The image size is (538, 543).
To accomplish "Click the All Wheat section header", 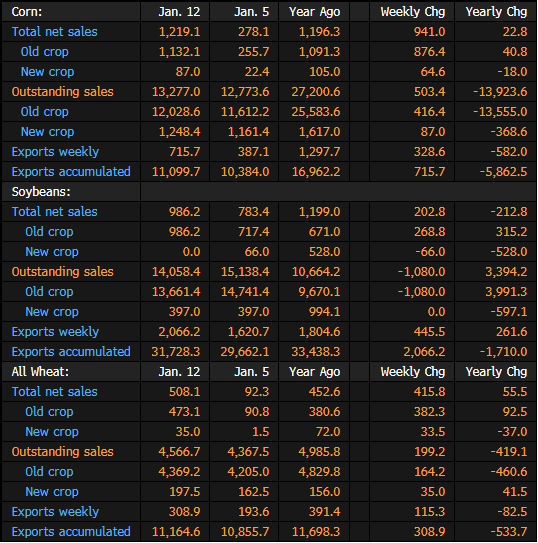I will 40,372.
